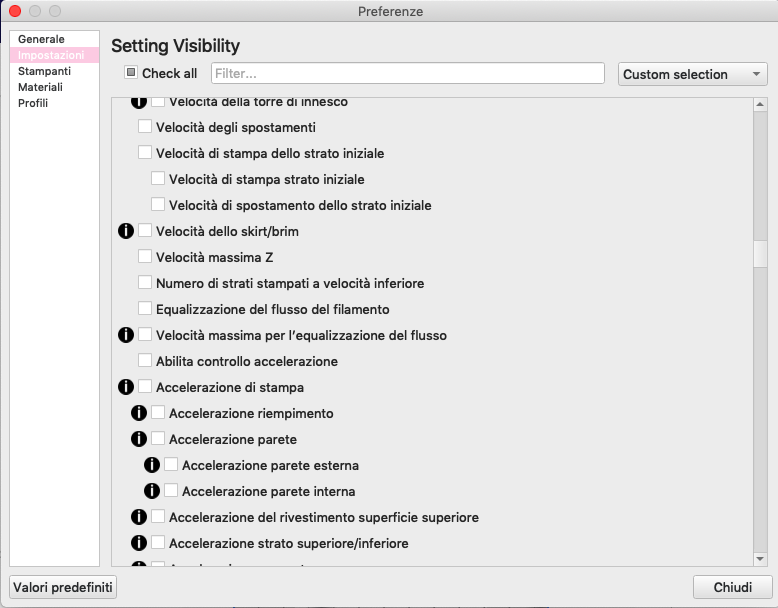Click info icon for Accelerazione del rivestimento superficie superiore
This screenshot has height=608, width=778.
click(139, 517)
